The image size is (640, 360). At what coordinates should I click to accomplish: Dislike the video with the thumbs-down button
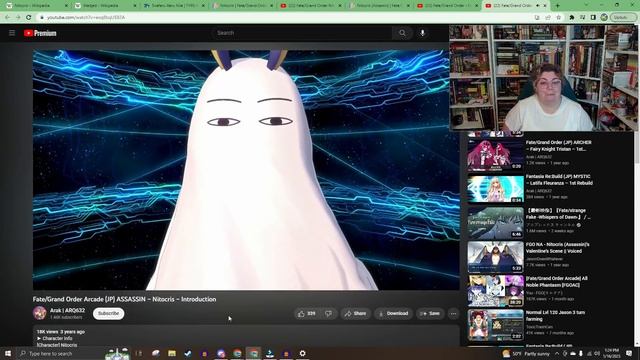(329, 313)
